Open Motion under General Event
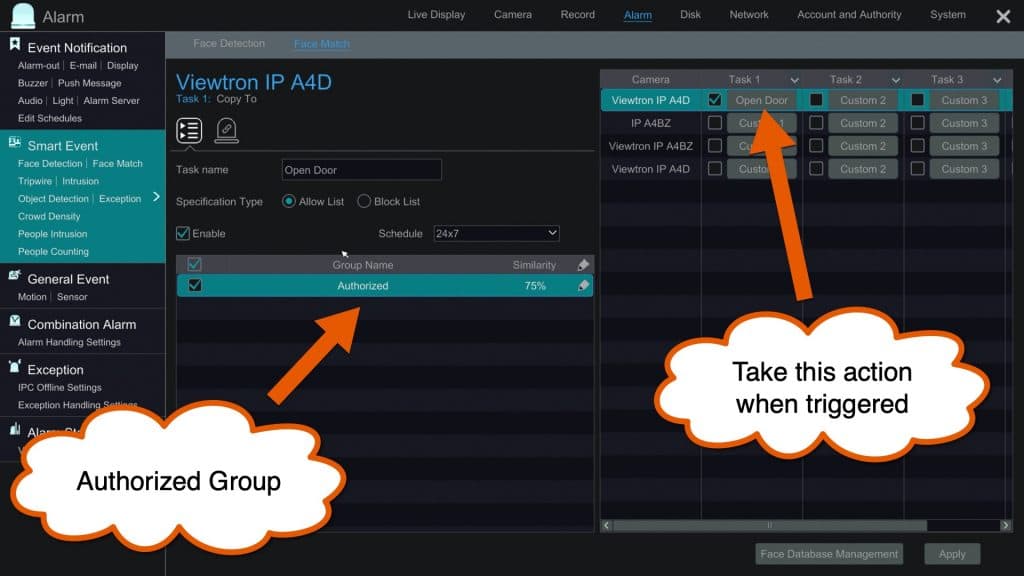This screenshot has height=576, width=1024. tap(32, 296)
